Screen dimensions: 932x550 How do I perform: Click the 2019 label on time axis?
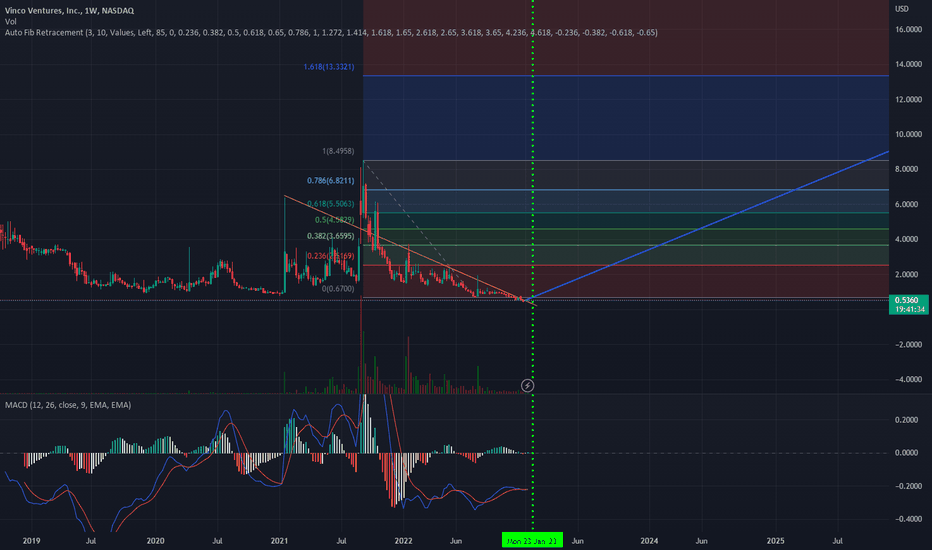(32, 540)
